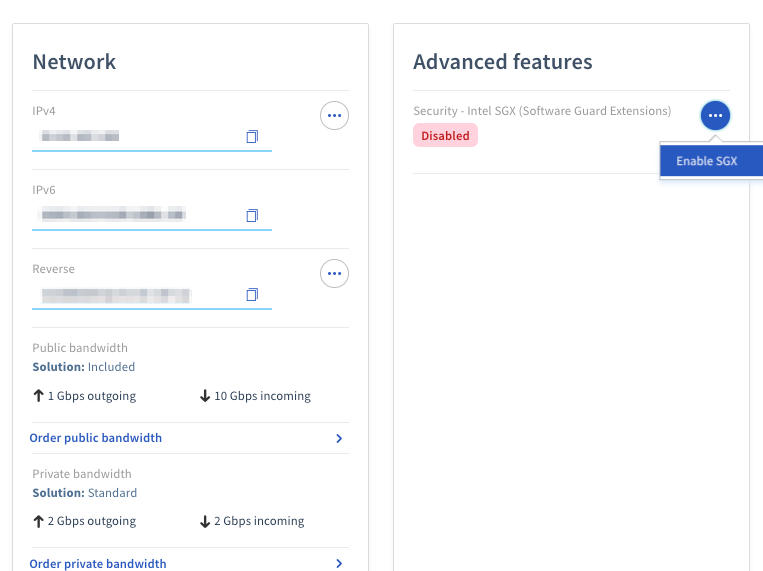Select Enable SGX from the popup menu
Image resolution: width=763 pixels, height=571 pixels.
tap(707, 161)
